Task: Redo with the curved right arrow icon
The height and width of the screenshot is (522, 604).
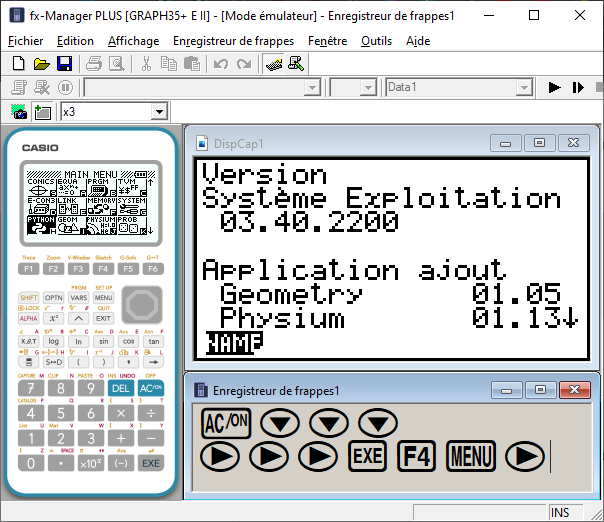Action: click(244, 64)
